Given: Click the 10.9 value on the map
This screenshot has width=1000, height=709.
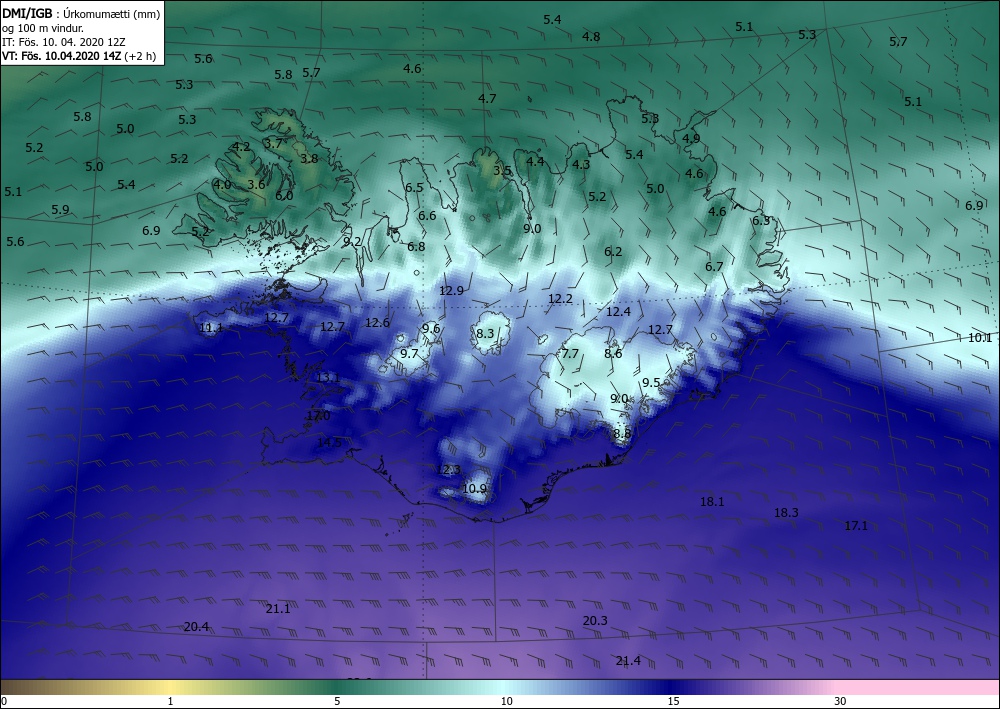Looking at the screenshot, I should pos(474,488).
